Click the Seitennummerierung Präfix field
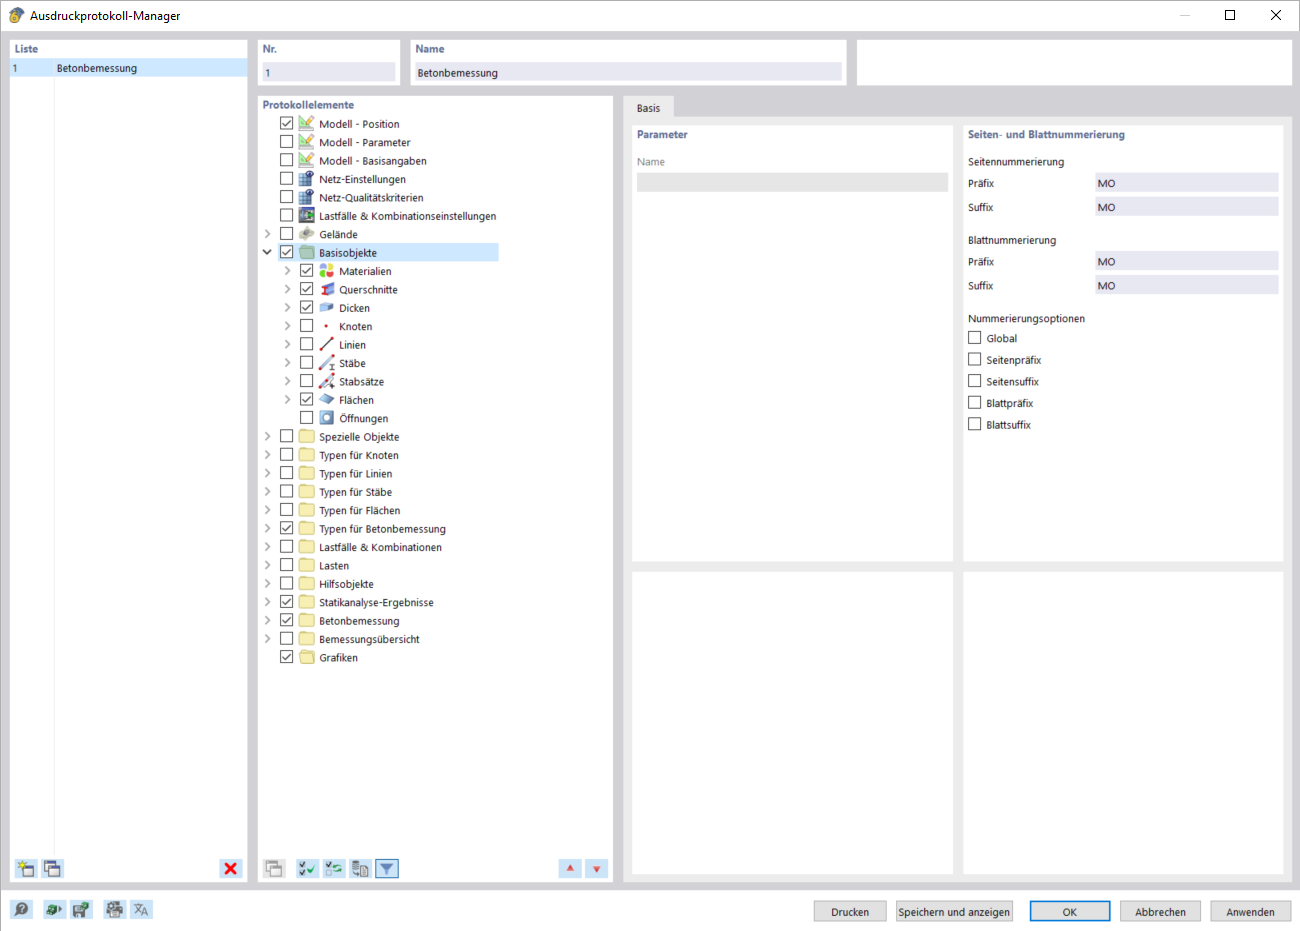Viewport: 1300px width, 931px height. 1186,183
